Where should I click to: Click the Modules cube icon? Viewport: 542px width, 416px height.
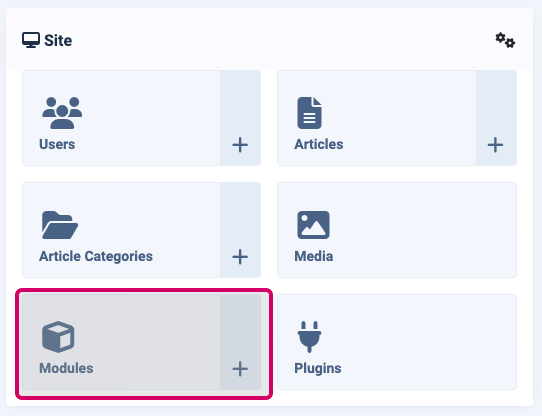pyautogui.click(x=58, y=337)
